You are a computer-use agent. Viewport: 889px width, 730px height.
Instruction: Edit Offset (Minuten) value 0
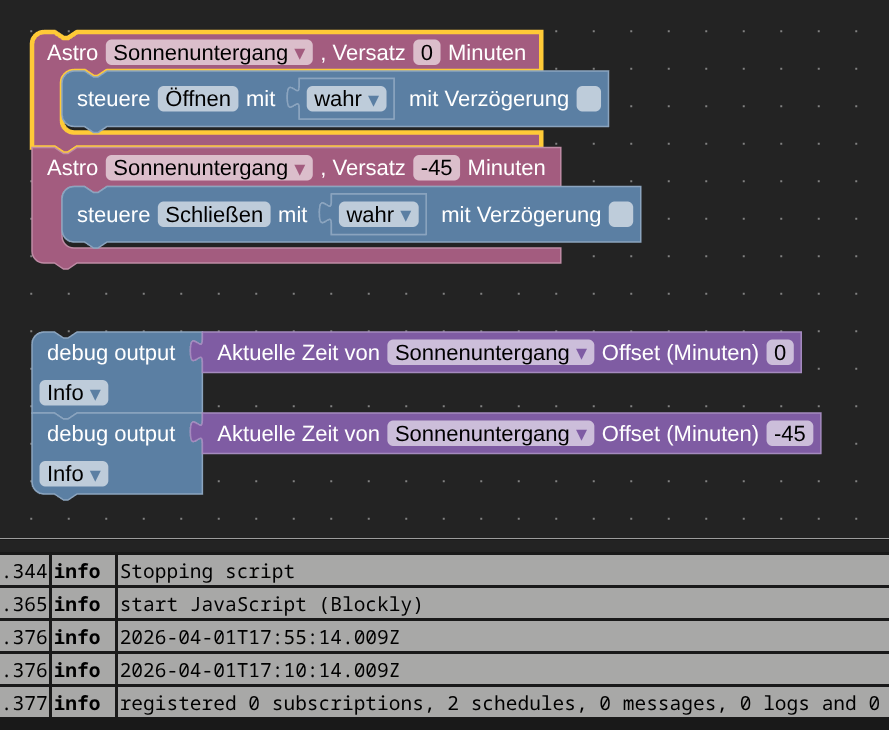point(780,353)
